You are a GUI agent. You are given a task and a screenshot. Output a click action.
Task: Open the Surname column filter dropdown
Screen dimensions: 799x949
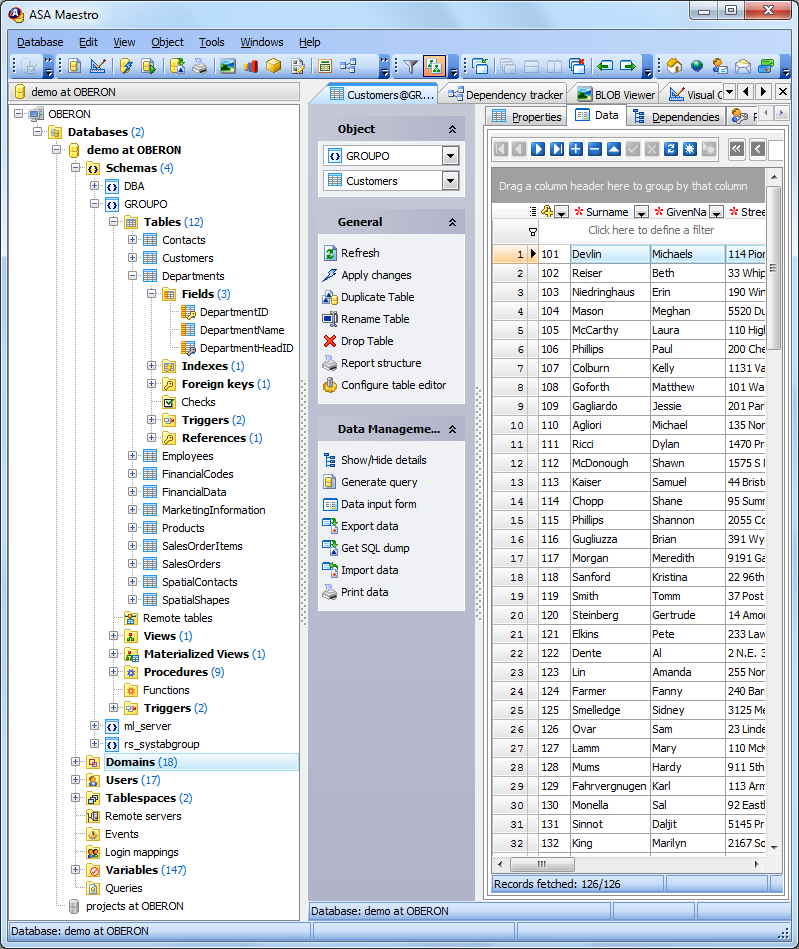(641, 212)
